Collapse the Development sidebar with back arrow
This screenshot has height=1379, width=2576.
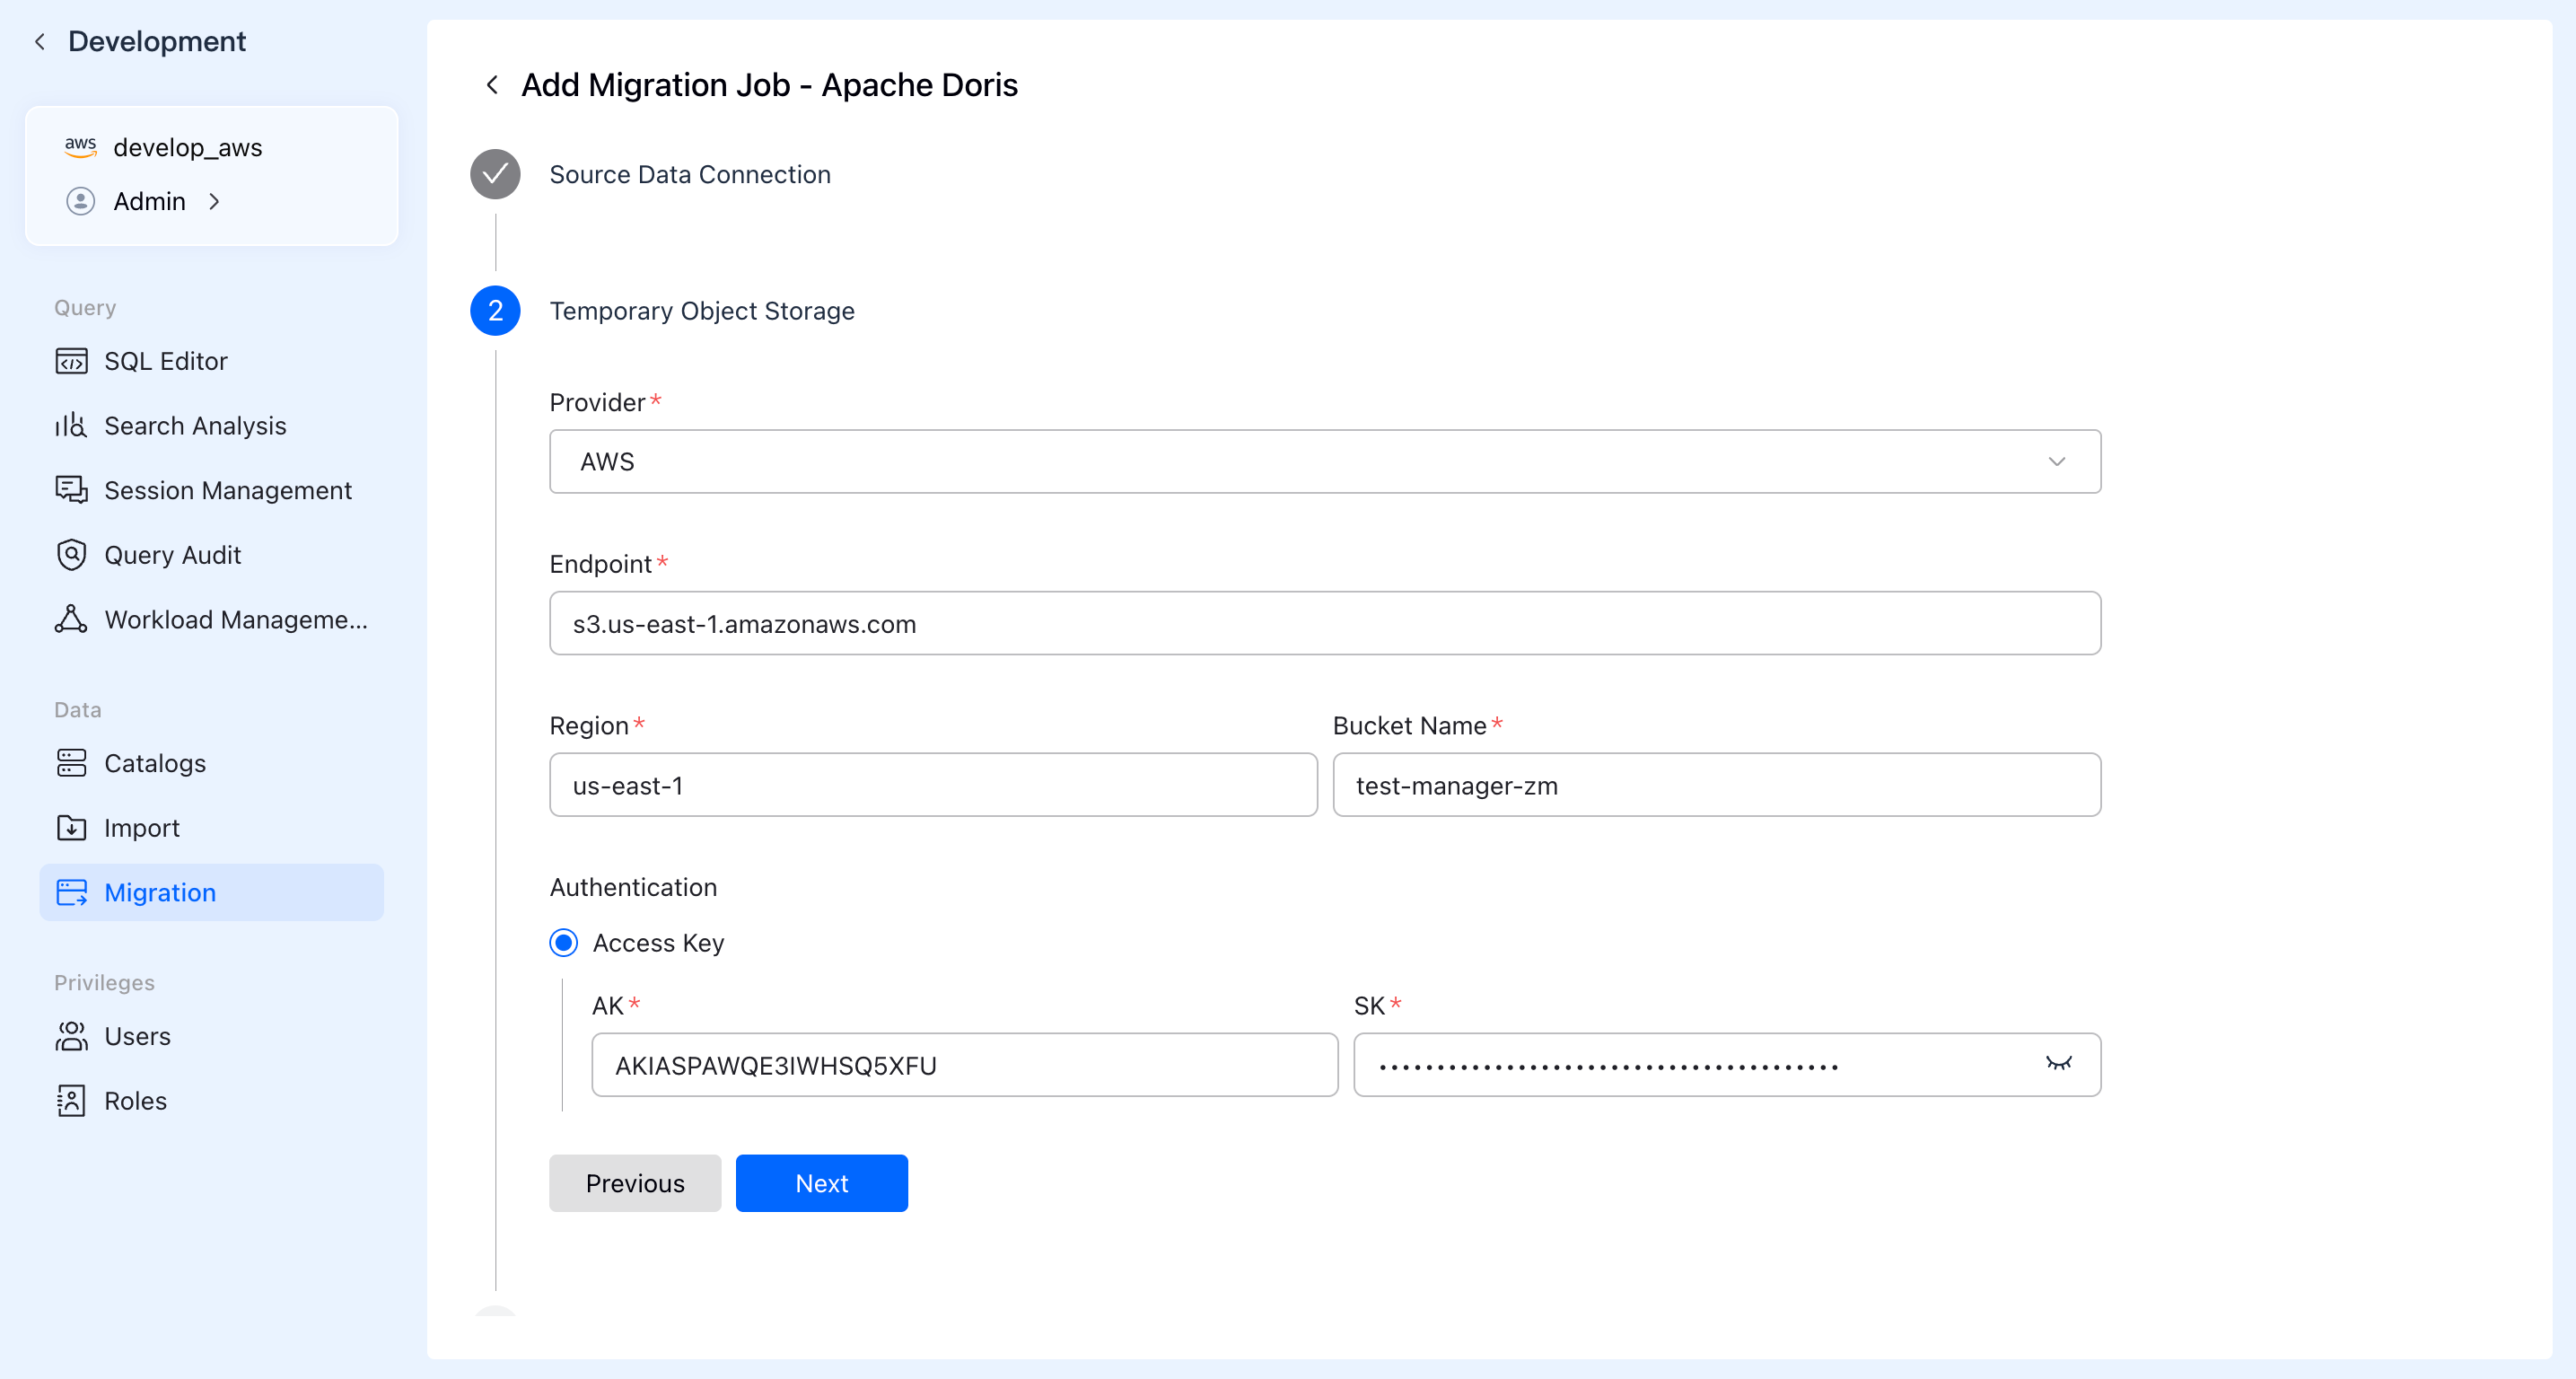click(x=39, y=41)
